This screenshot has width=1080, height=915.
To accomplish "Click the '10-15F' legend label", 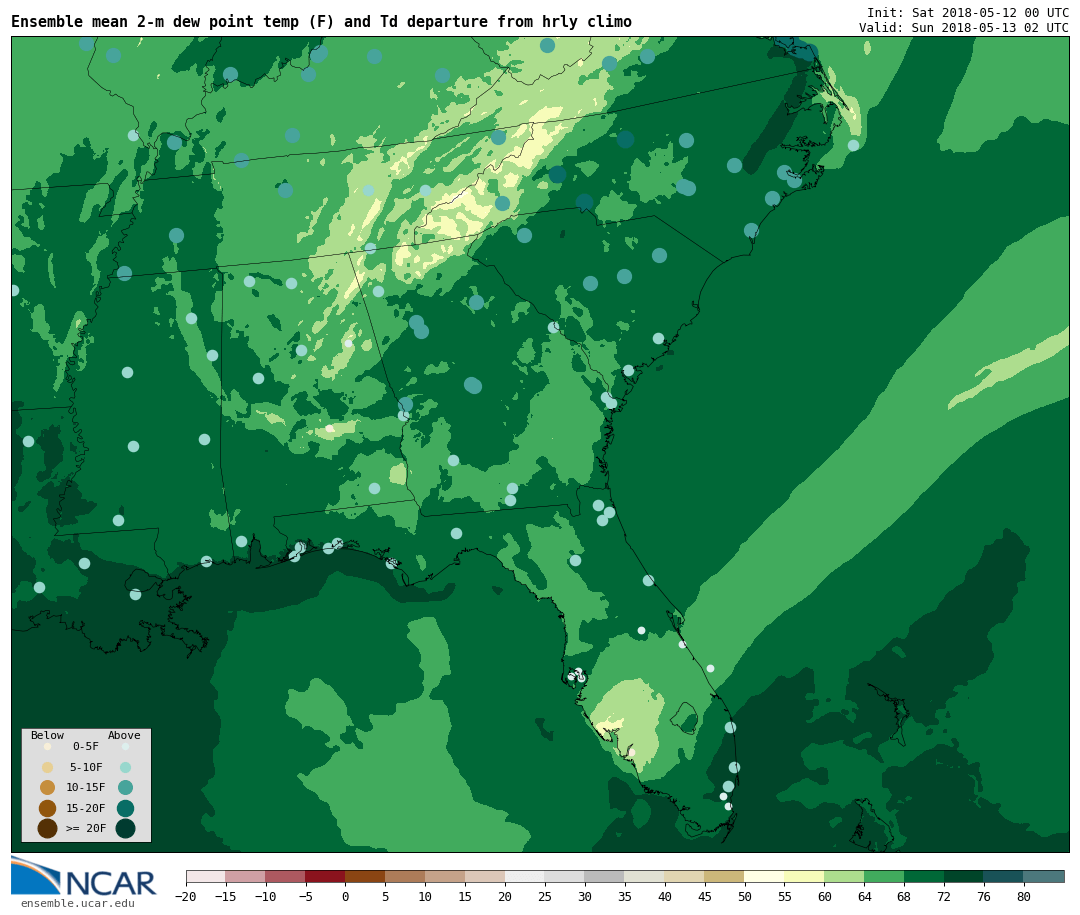I will coord(86,788).
